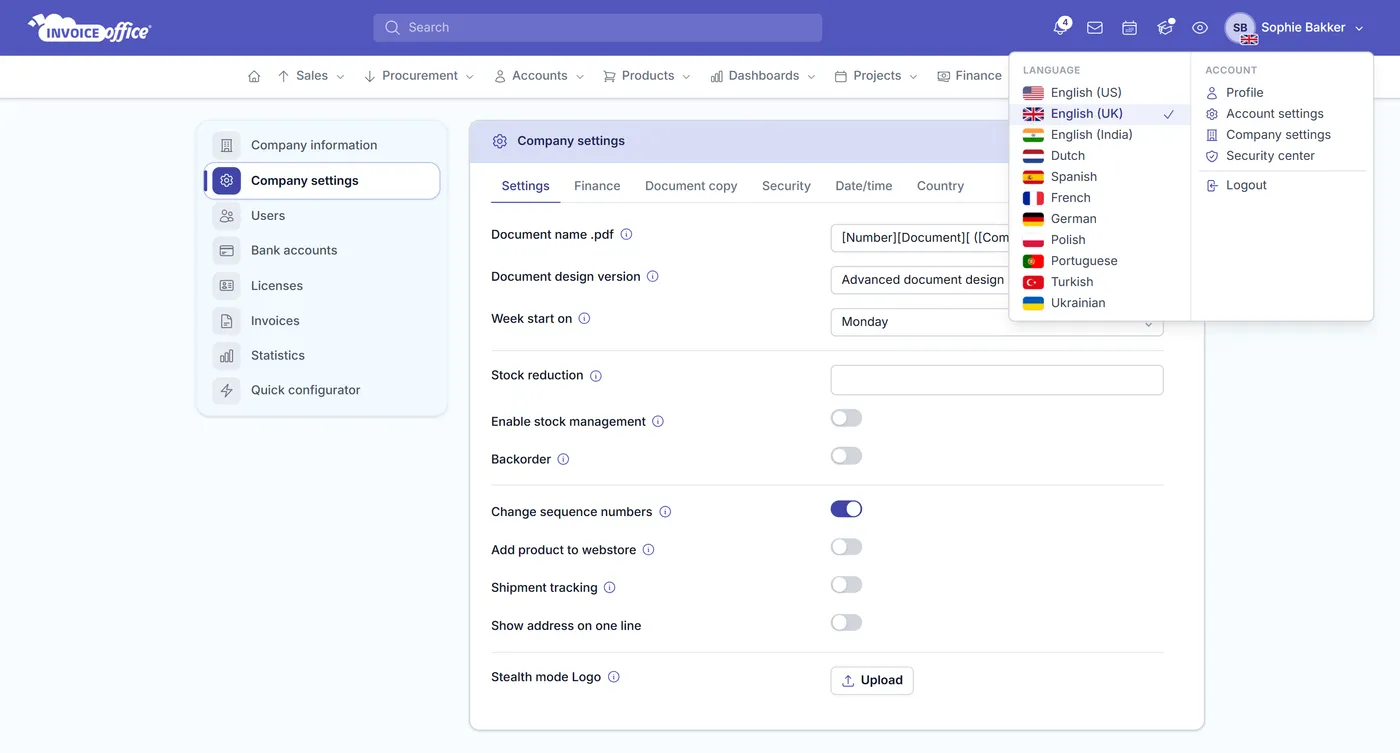Open the calendar icon in header

coord(1129,28)
